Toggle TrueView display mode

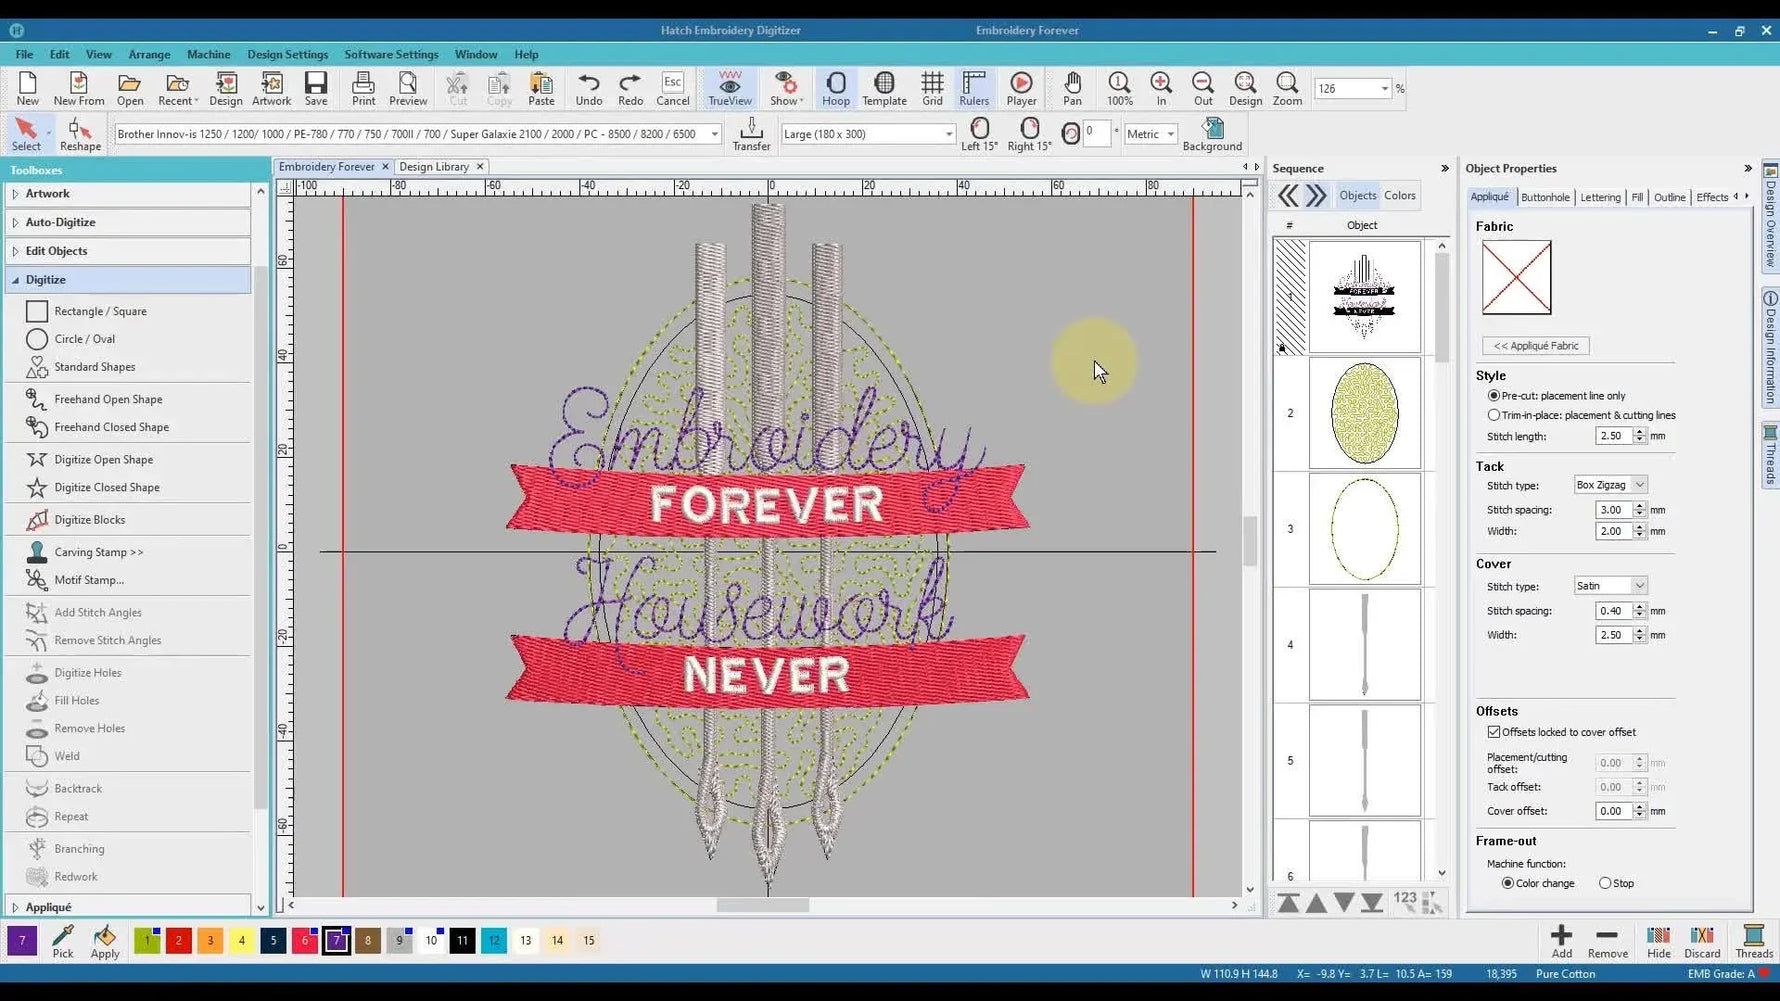tap(729, 88)
